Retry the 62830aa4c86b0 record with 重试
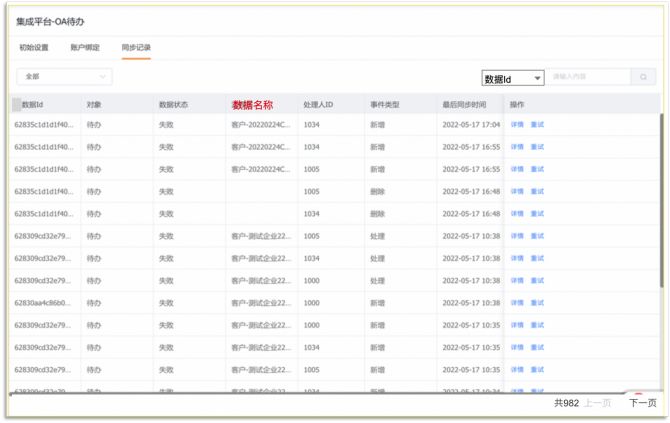 click(537, 303)
